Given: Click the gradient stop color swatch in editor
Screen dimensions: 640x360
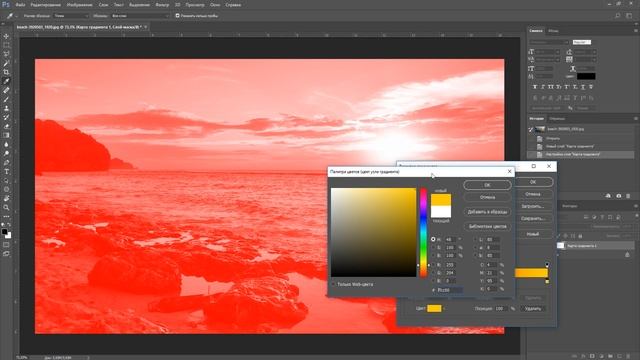Looking at the screenshot, I should click(x=434, y=309).
